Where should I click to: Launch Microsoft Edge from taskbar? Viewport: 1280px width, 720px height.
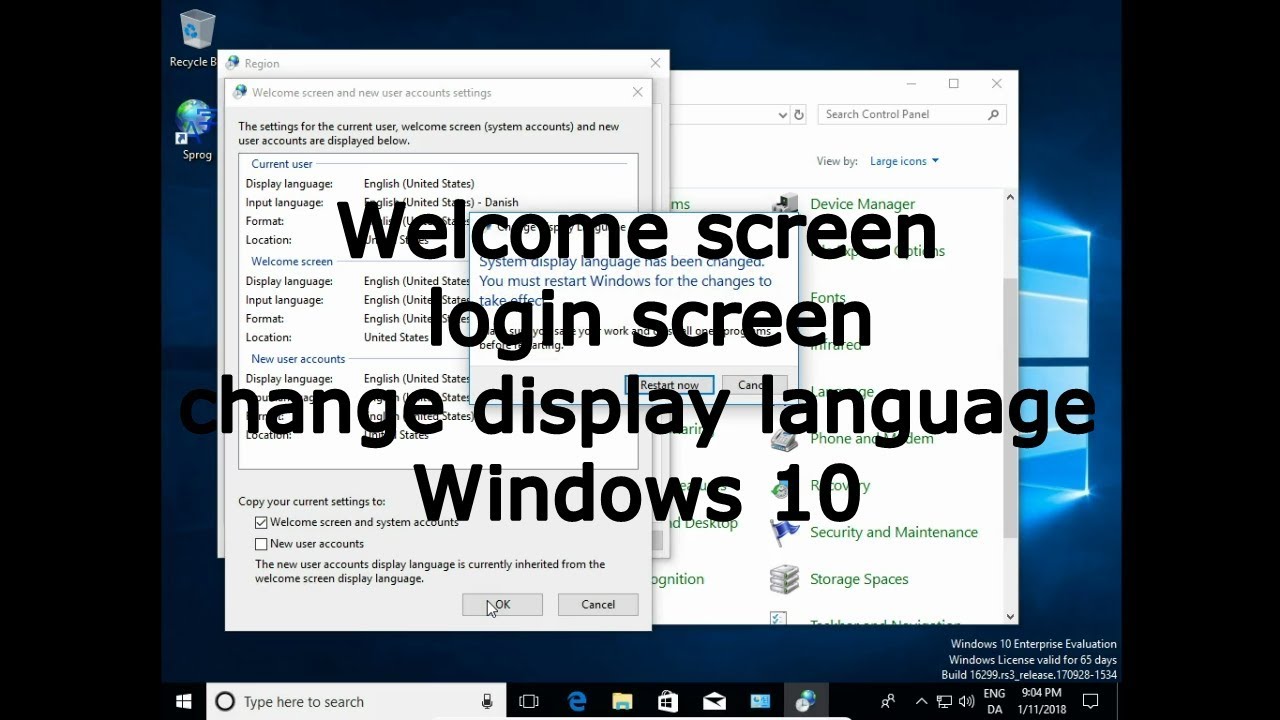575,702
